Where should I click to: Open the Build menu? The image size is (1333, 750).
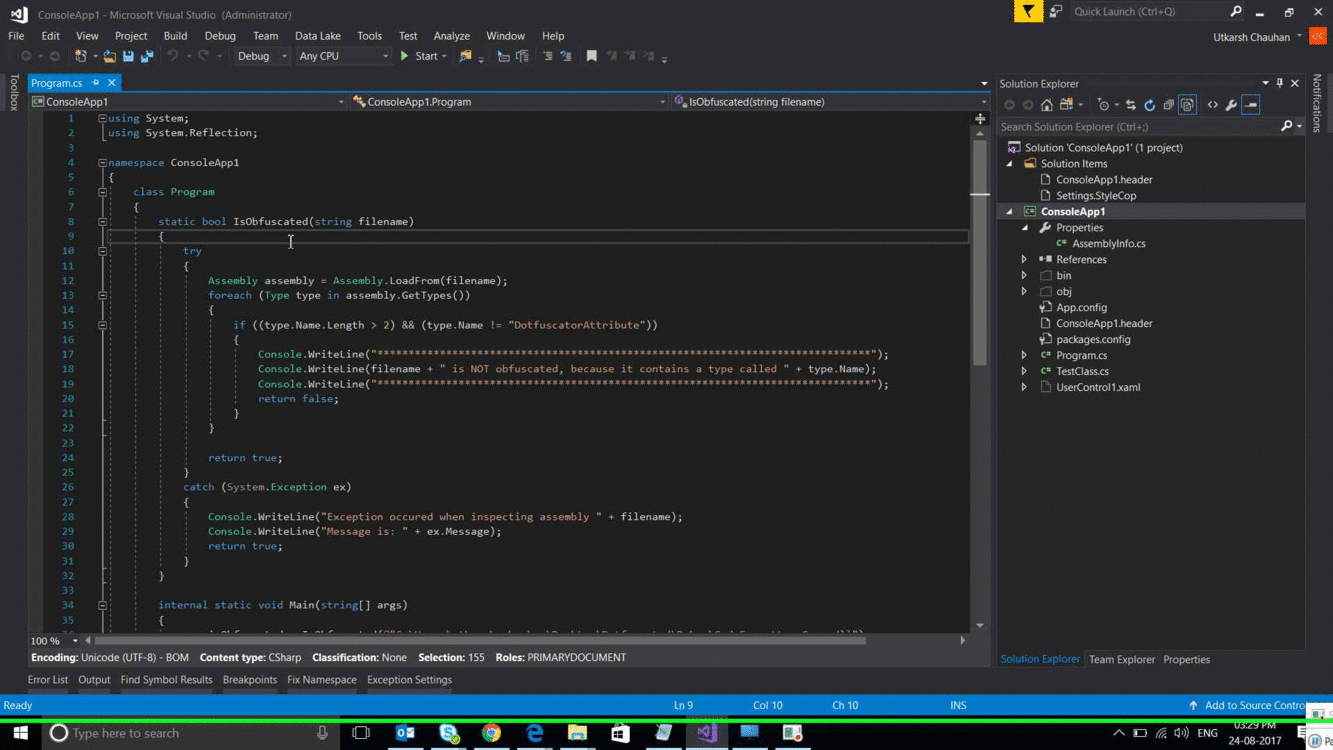point(175,35)
